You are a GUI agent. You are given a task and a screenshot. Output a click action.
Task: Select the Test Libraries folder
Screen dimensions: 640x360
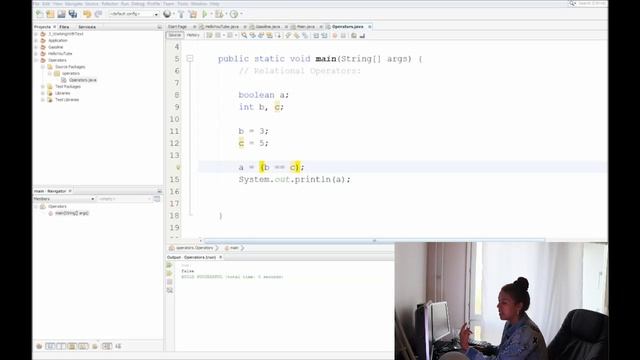[67, 100]
